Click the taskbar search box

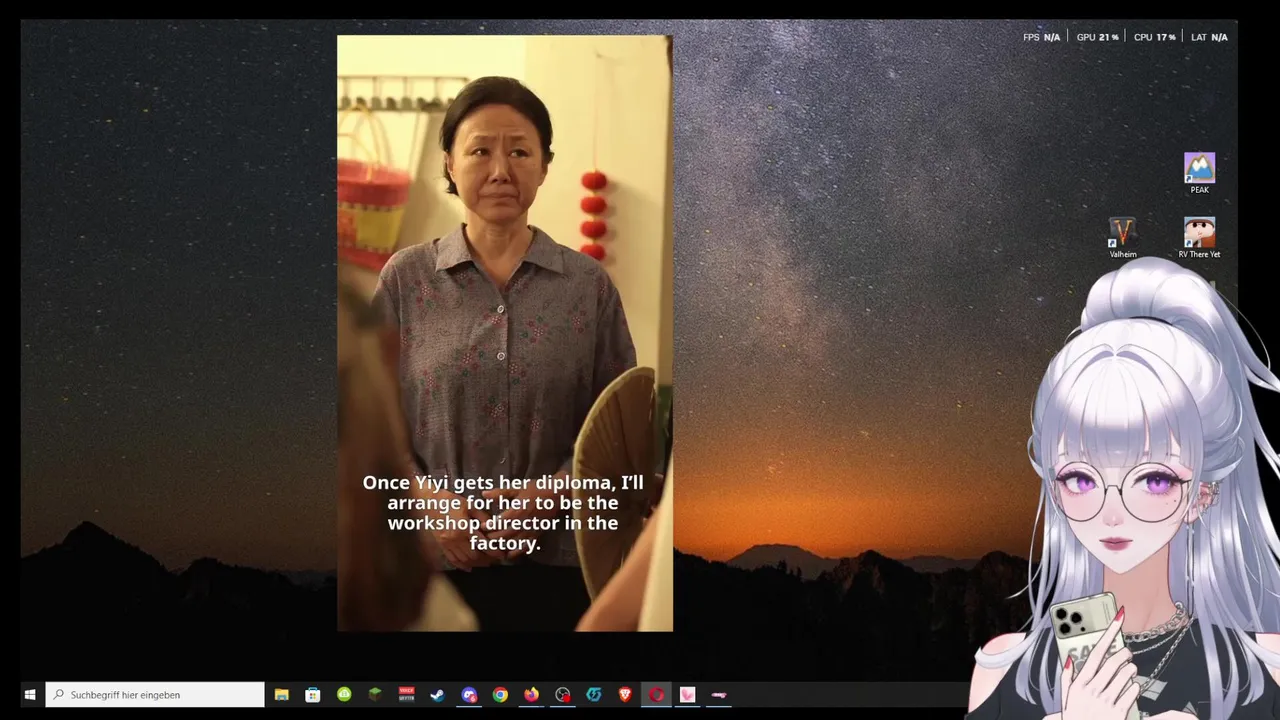coord(155,694)
